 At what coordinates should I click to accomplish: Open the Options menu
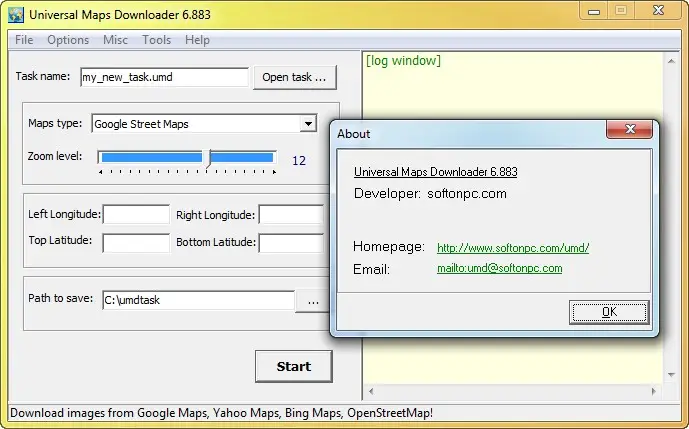coord(68,40)
